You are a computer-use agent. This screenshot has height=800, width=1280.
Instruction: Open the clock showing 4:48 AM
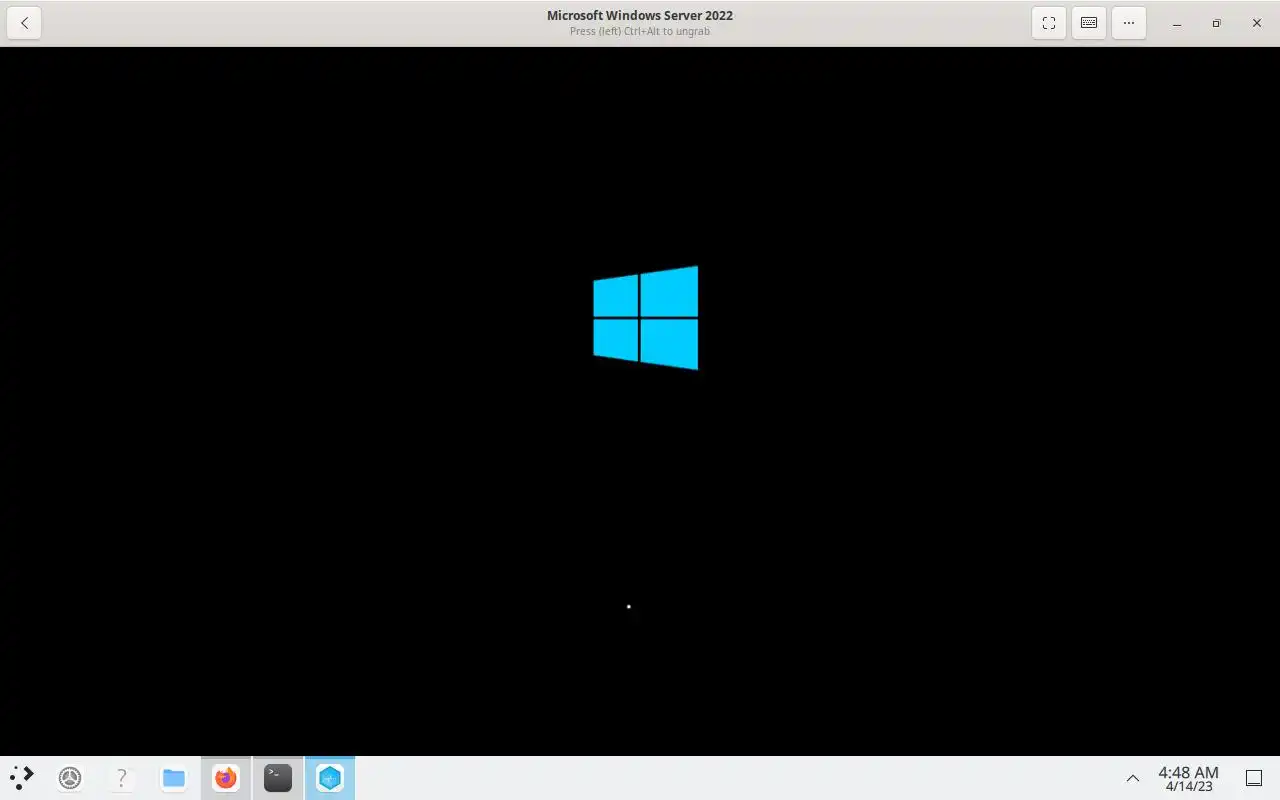point(1188,778)
